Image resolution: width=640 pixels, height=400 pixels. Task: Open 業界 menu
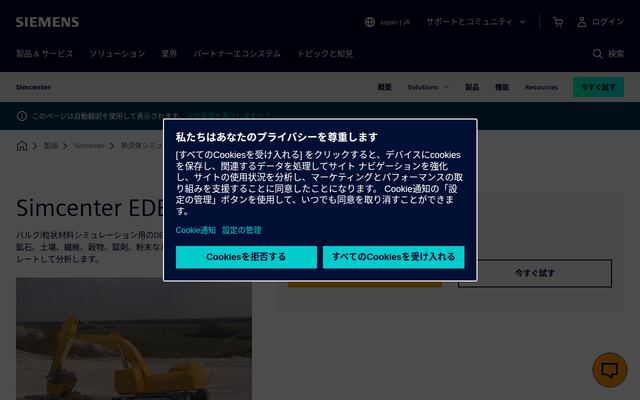pos(169,54)
